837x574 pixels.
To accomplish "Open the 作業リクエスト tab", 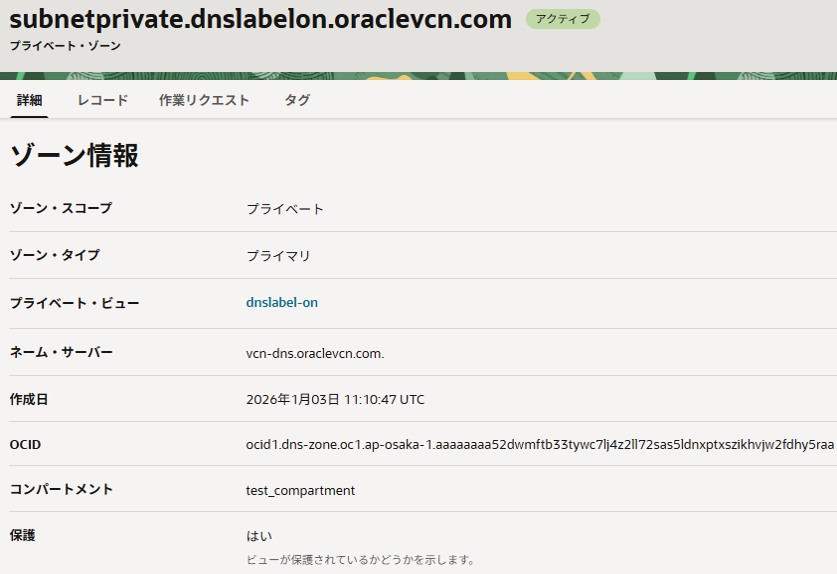I will (204, 100).
